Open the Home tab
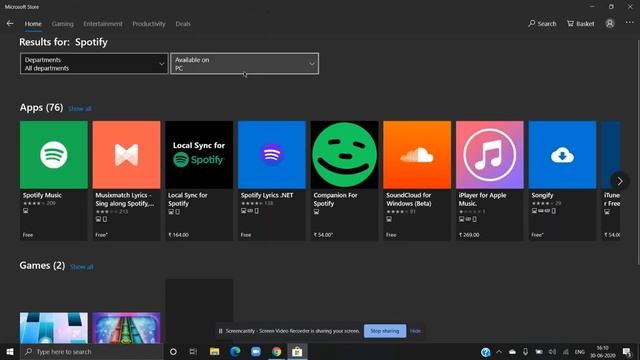 33,24
